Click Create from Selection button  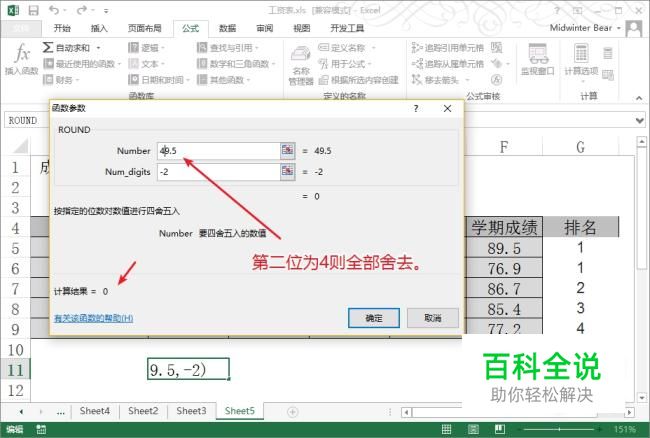pyautogui.click(x=359, y=80)
